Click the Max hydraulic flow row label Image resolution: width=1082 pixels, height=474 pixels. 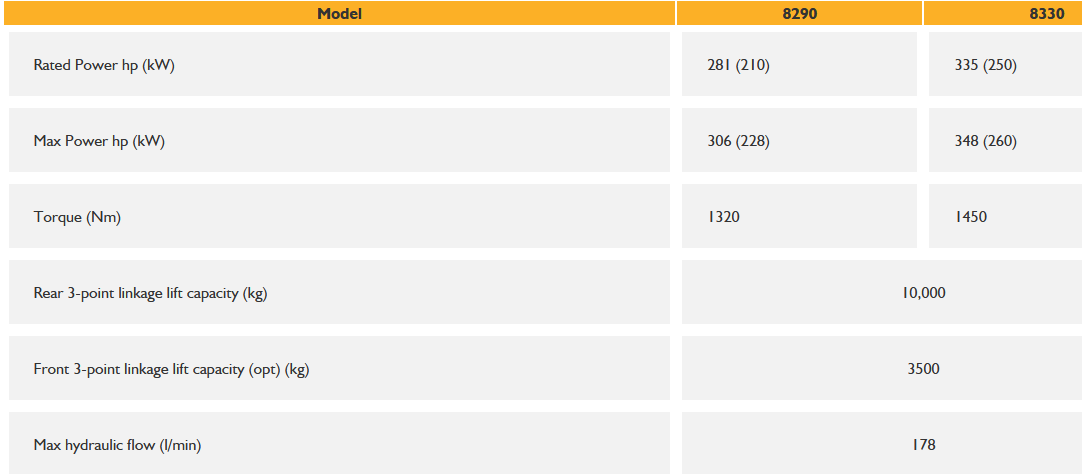tap(117, 445)
